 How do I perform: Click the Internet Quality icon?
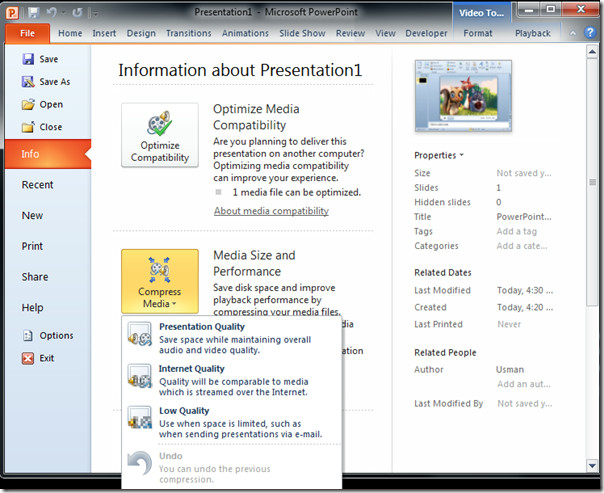coord(139,376)
